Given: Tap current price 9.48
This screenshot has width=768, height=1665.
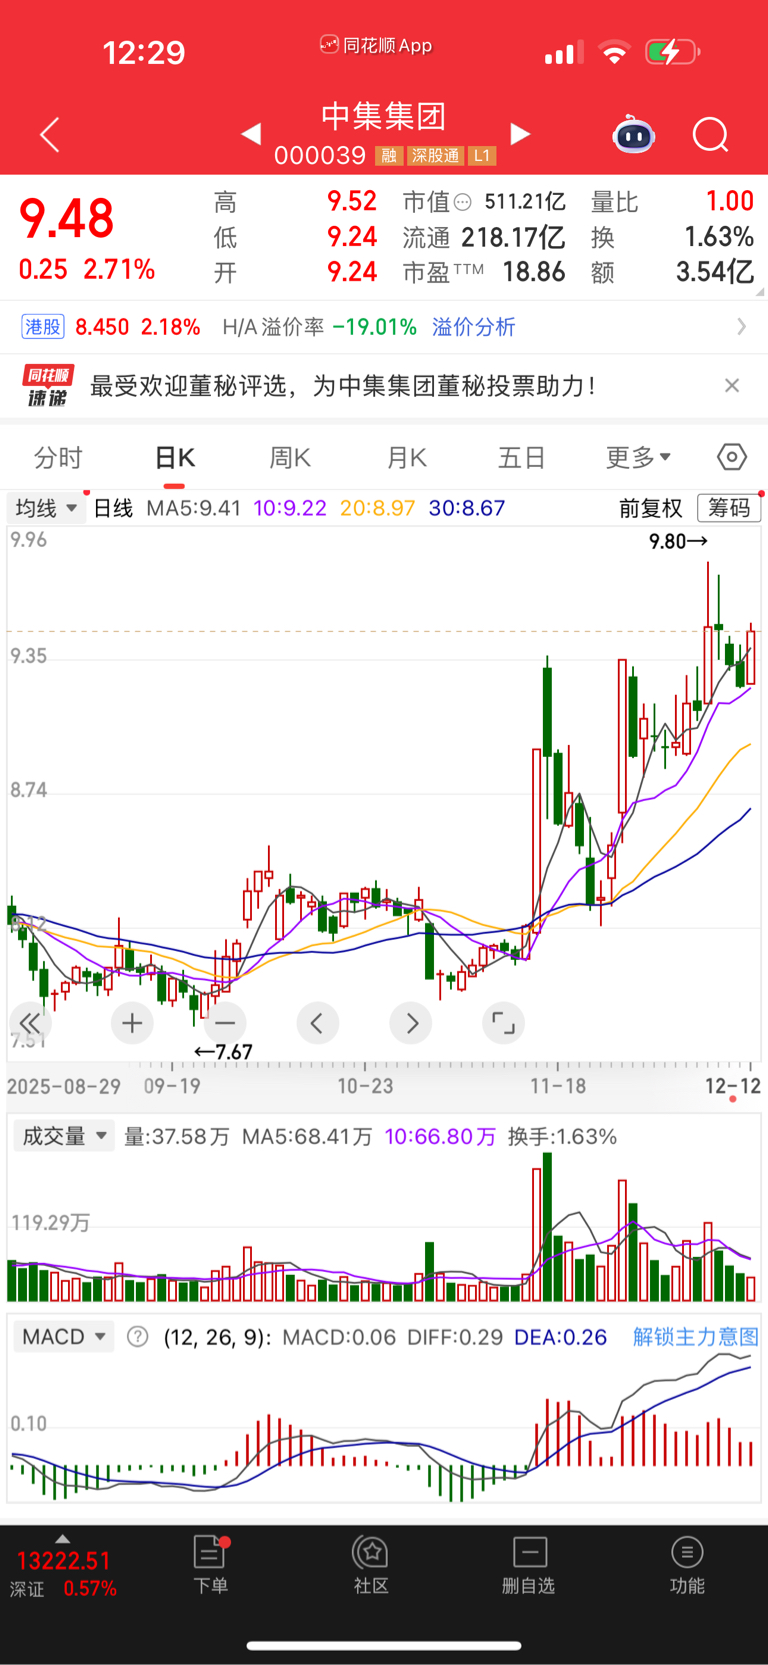Looking at the screenshot, I should pyautogui.click(x=67, y=218).
